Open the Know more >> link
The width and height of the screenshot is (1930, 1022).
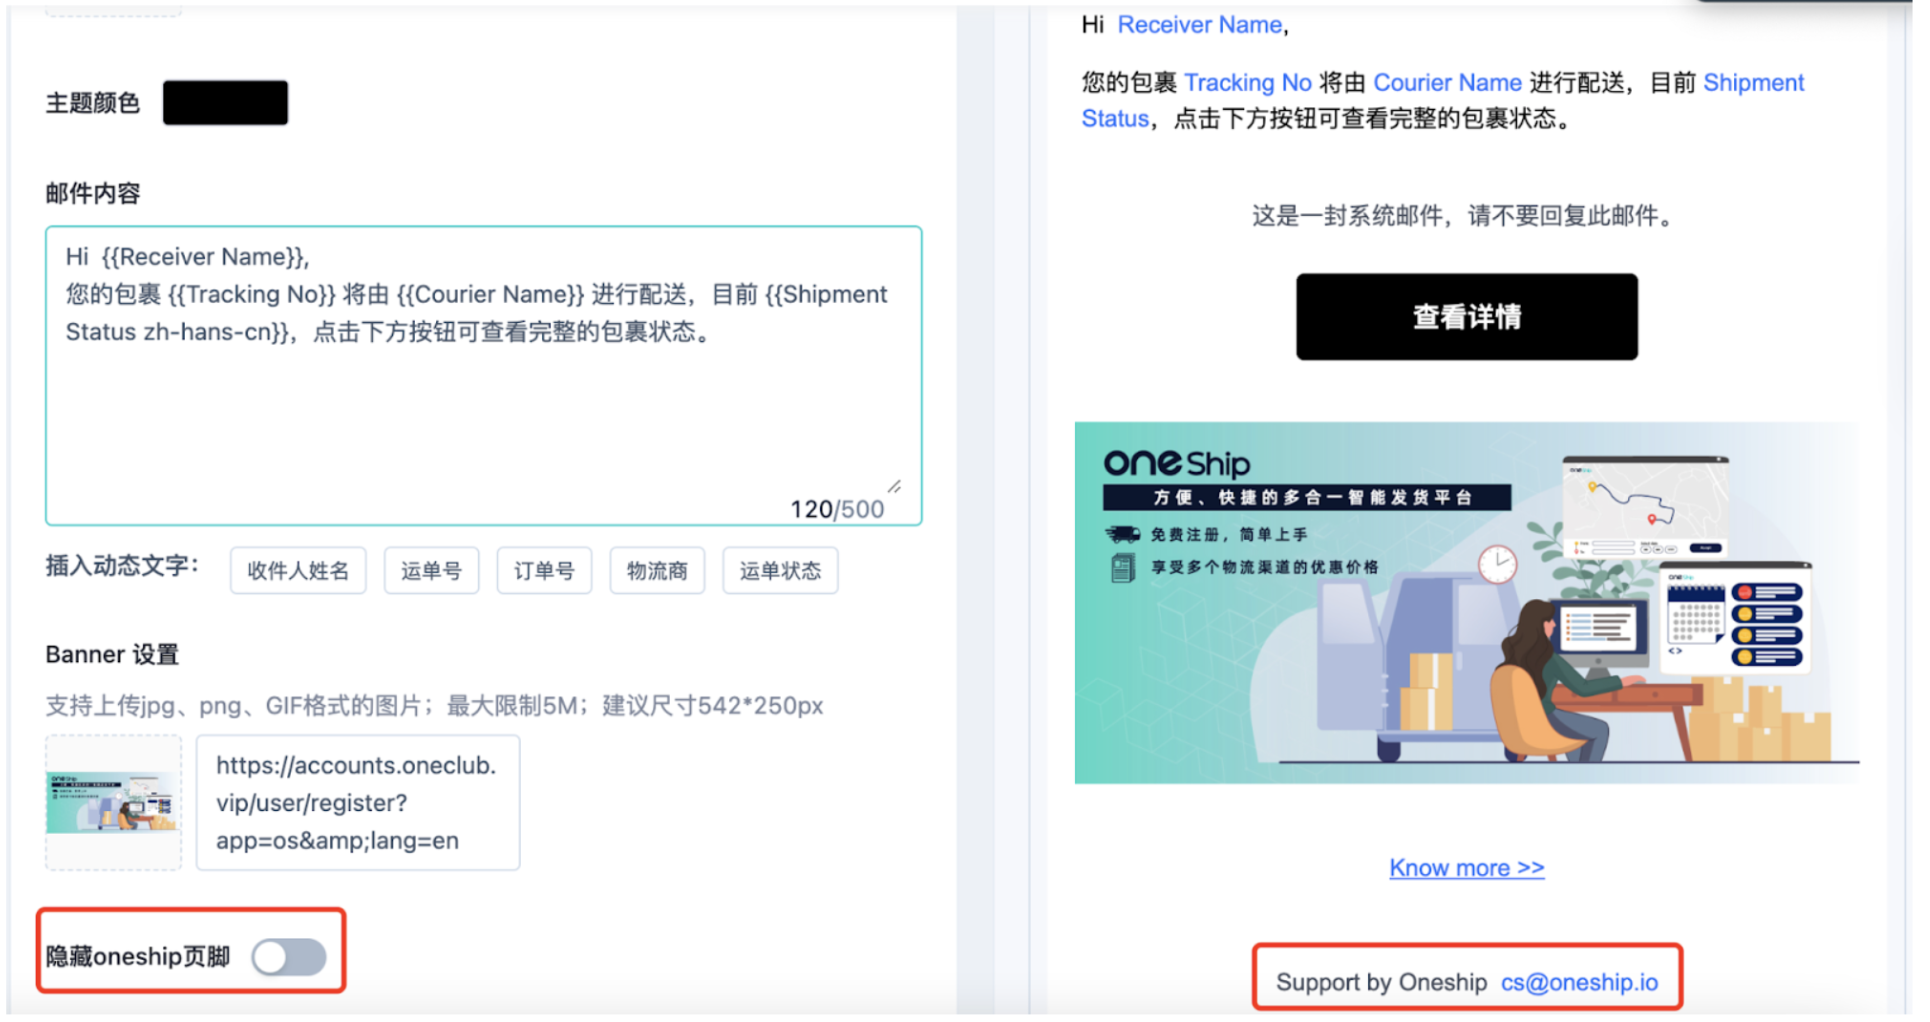pos(1467,868)
